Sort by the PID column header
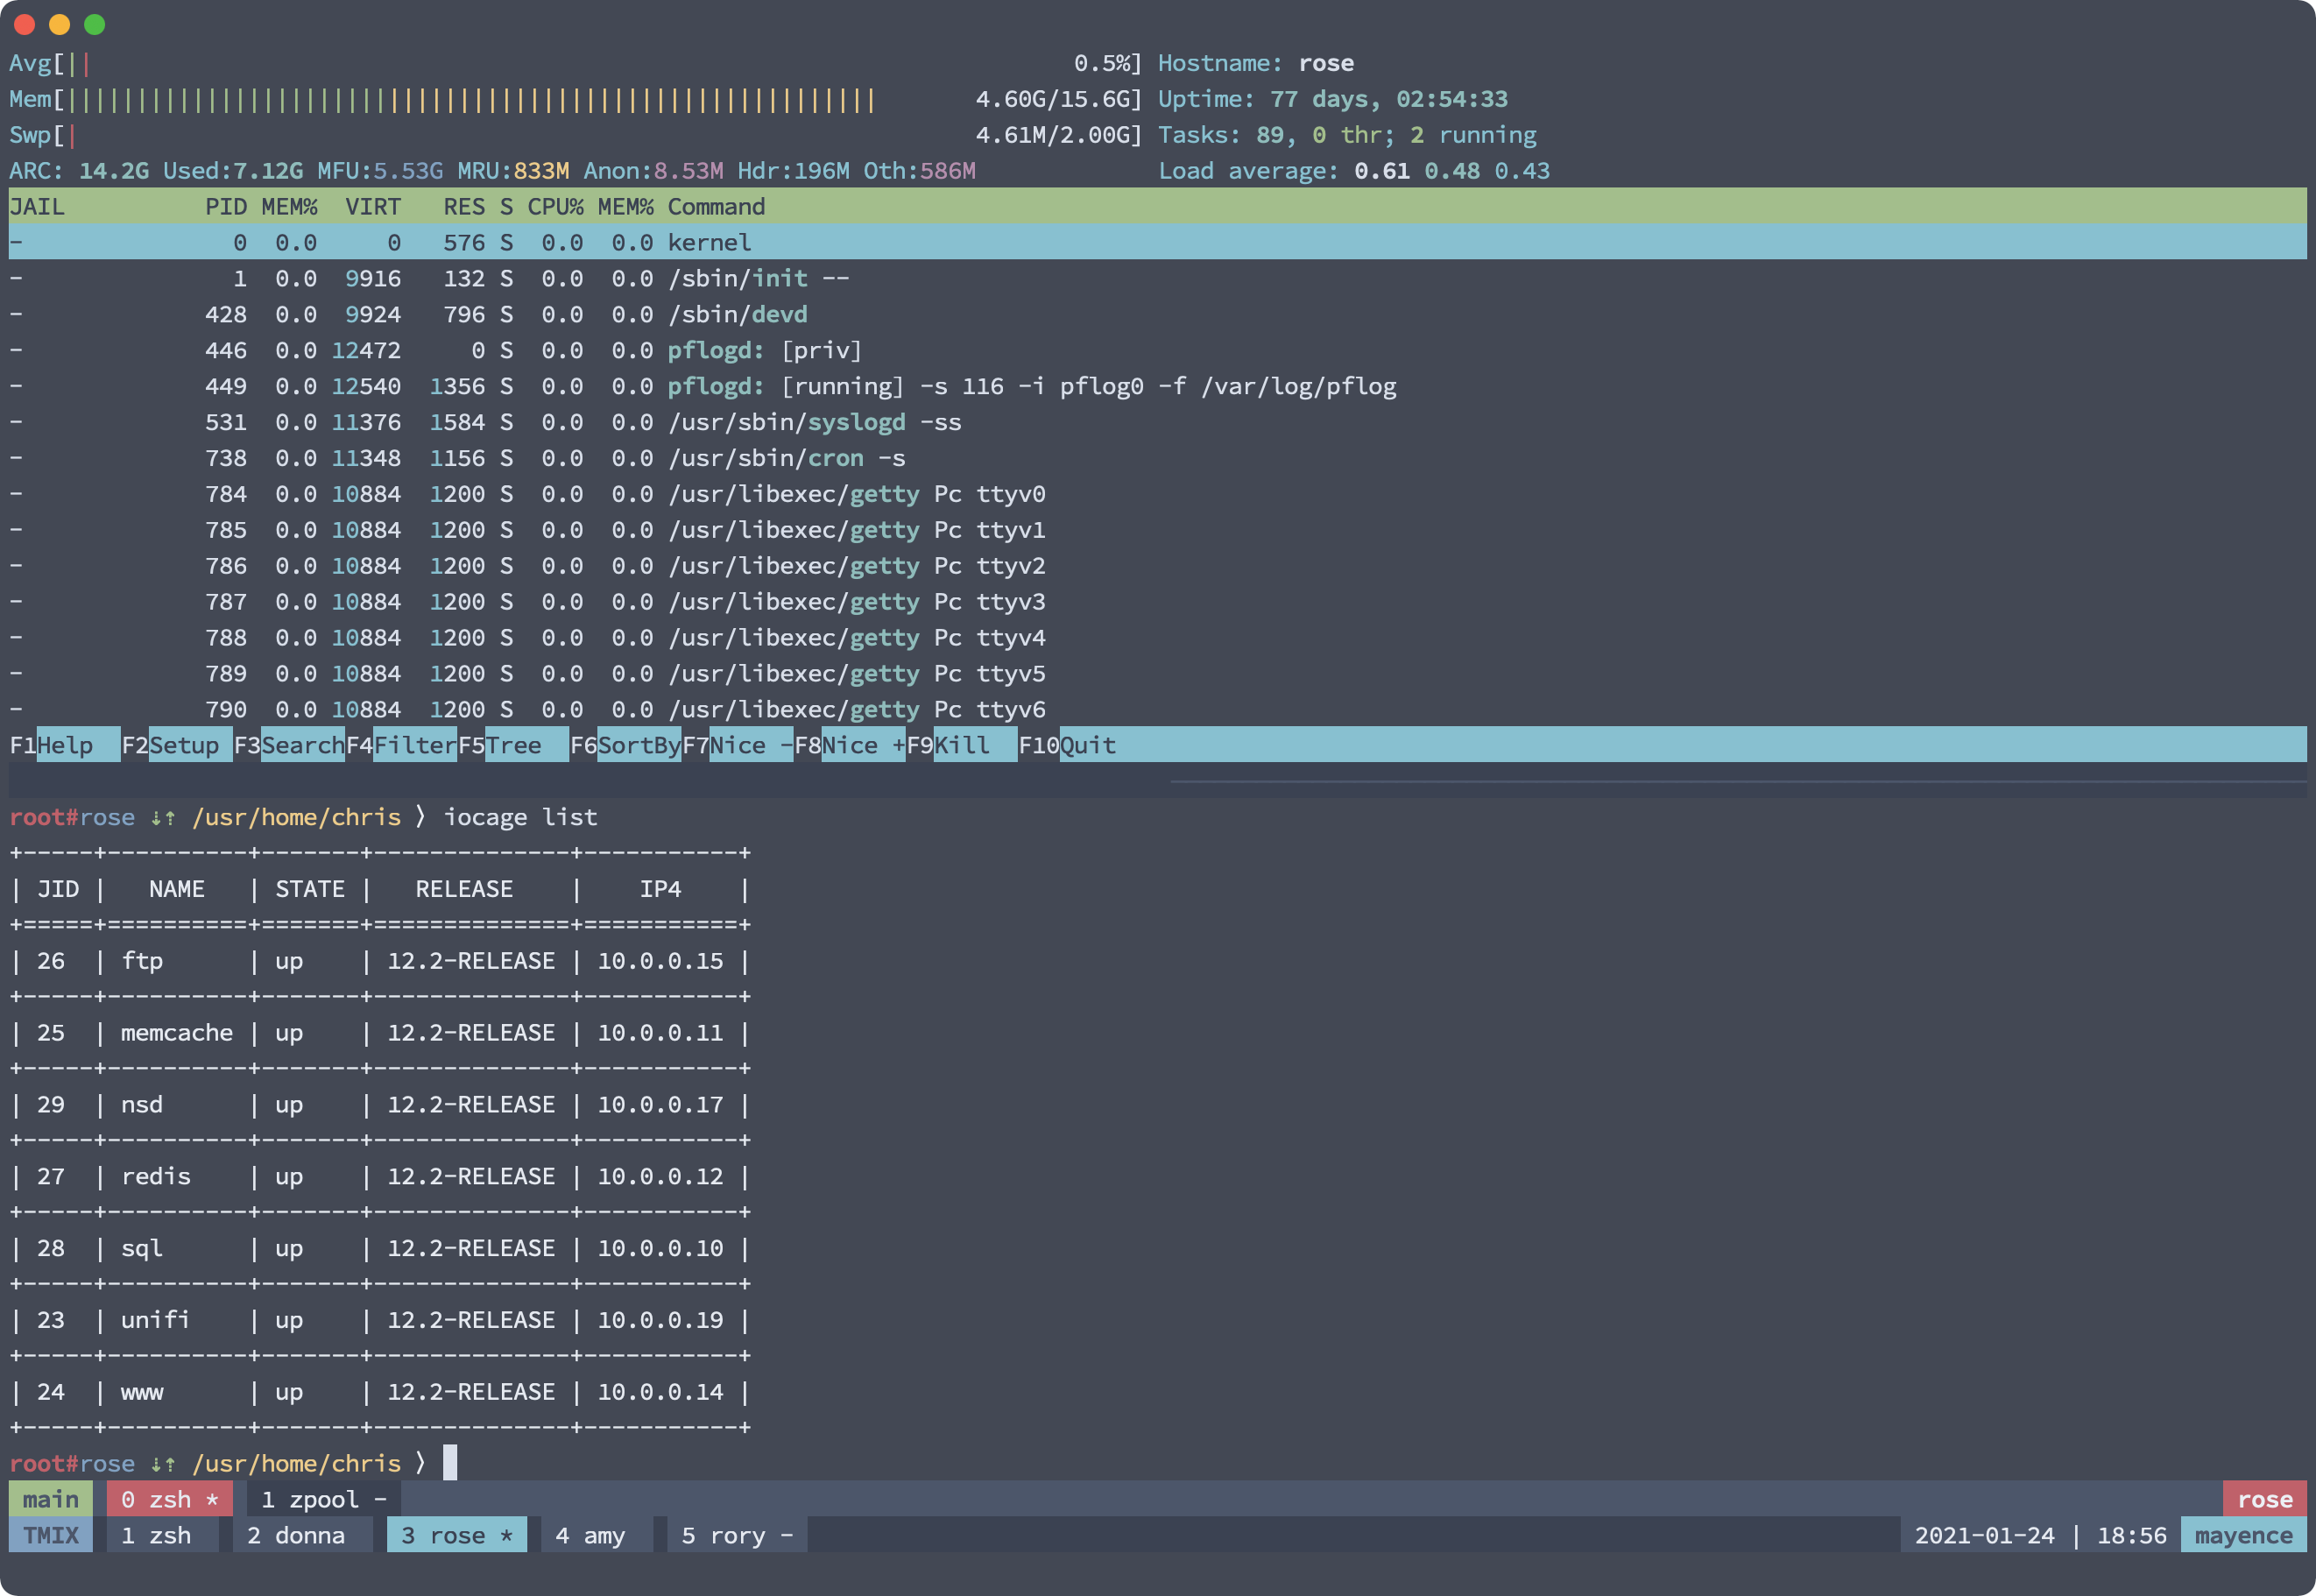This screenshot has height=1596, width=2316. (226, 207)
